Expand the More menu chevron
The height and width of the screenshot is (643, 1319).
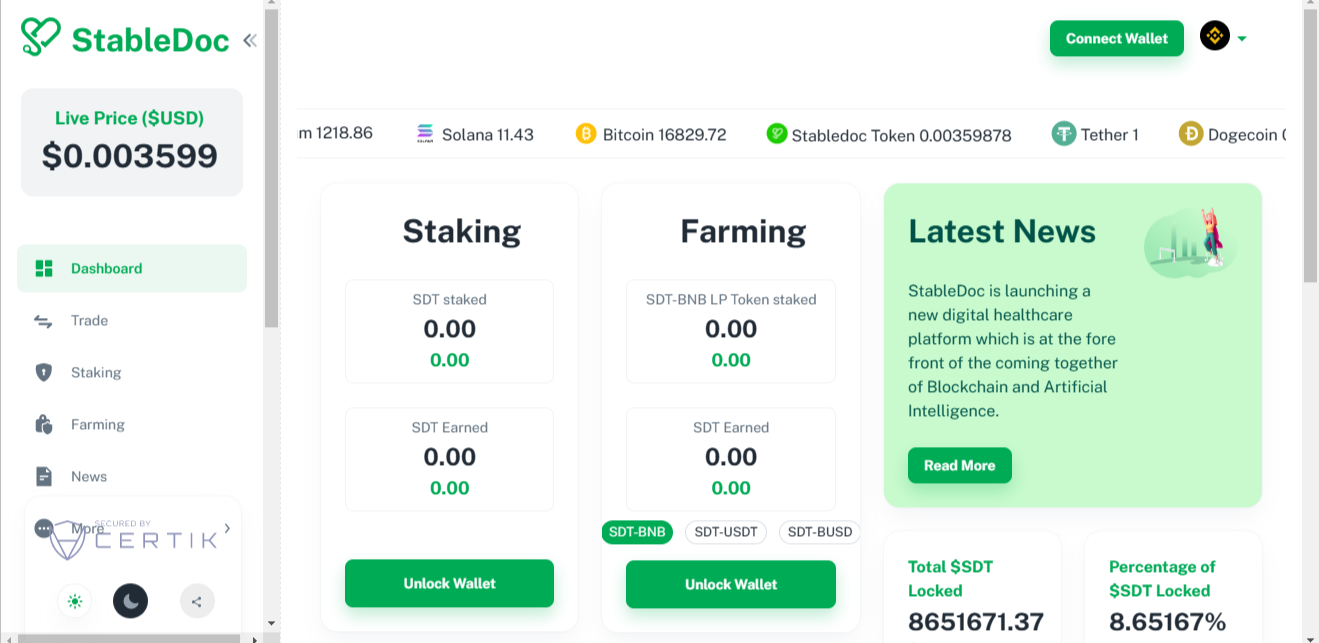[x=227, y=528]
